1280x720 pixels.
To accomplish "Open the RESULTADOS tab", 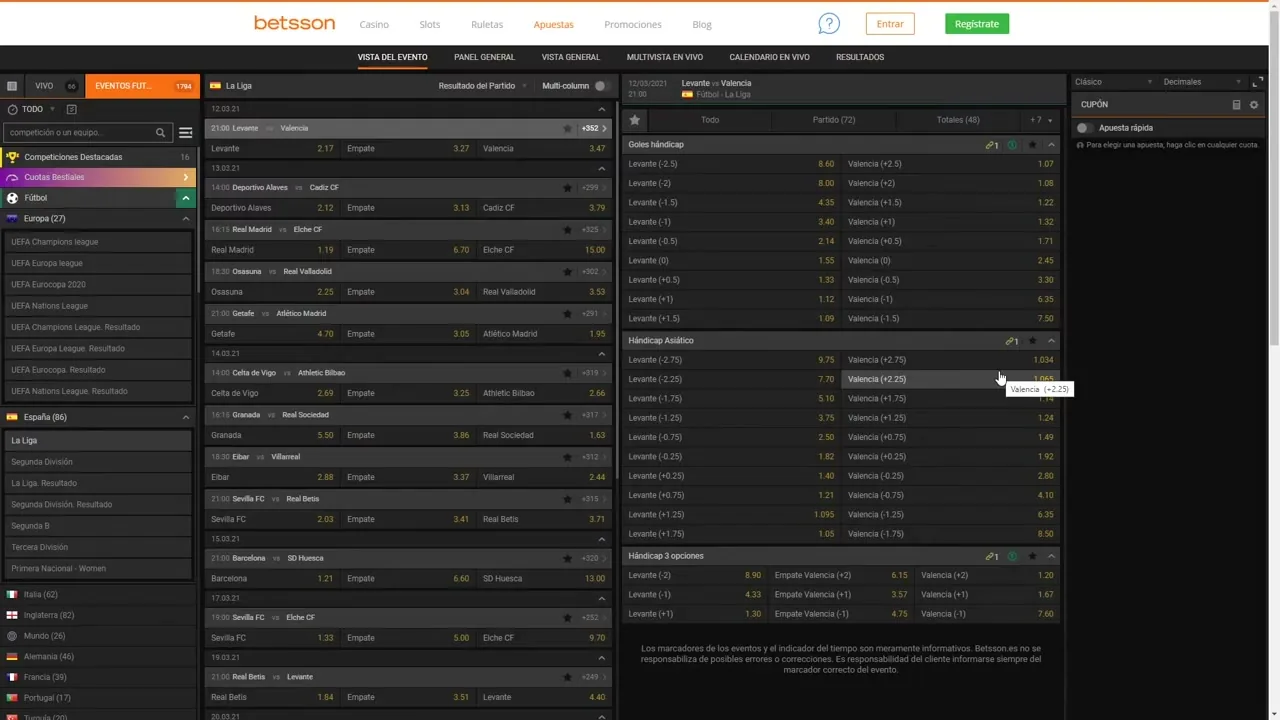I will 860,57.
